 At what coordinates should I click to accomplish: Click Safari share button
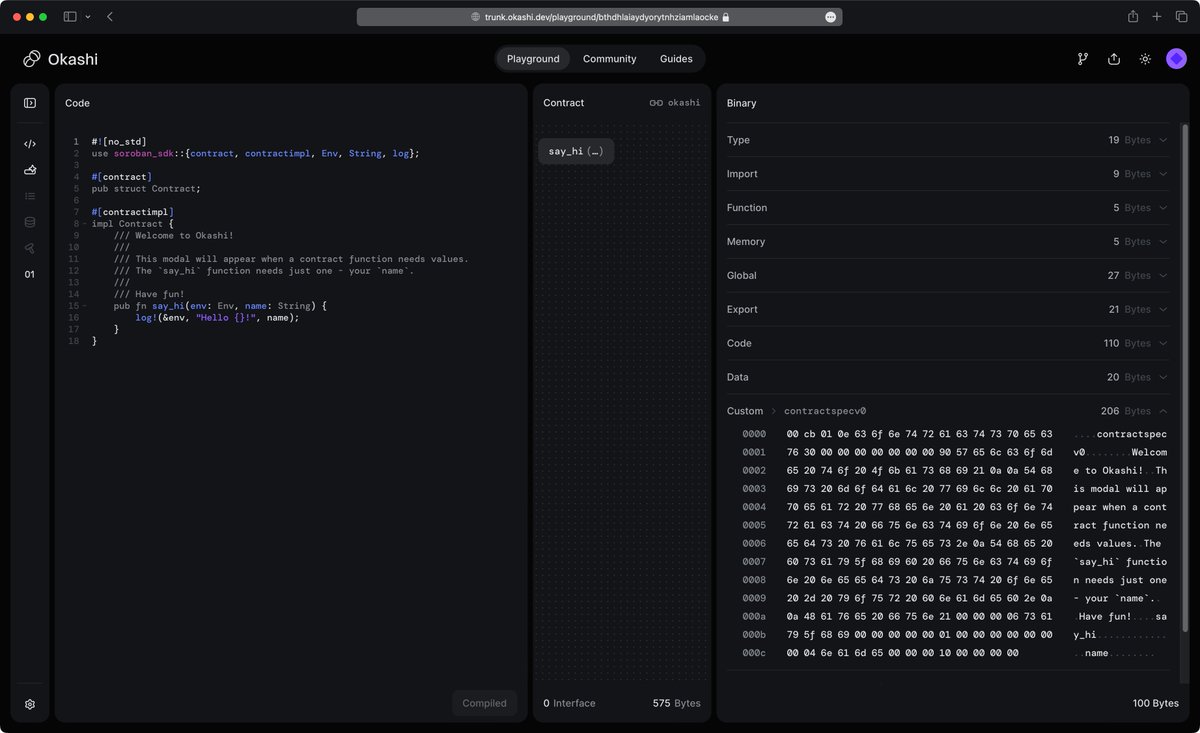pyautogui.click(x=1133, y=17)
